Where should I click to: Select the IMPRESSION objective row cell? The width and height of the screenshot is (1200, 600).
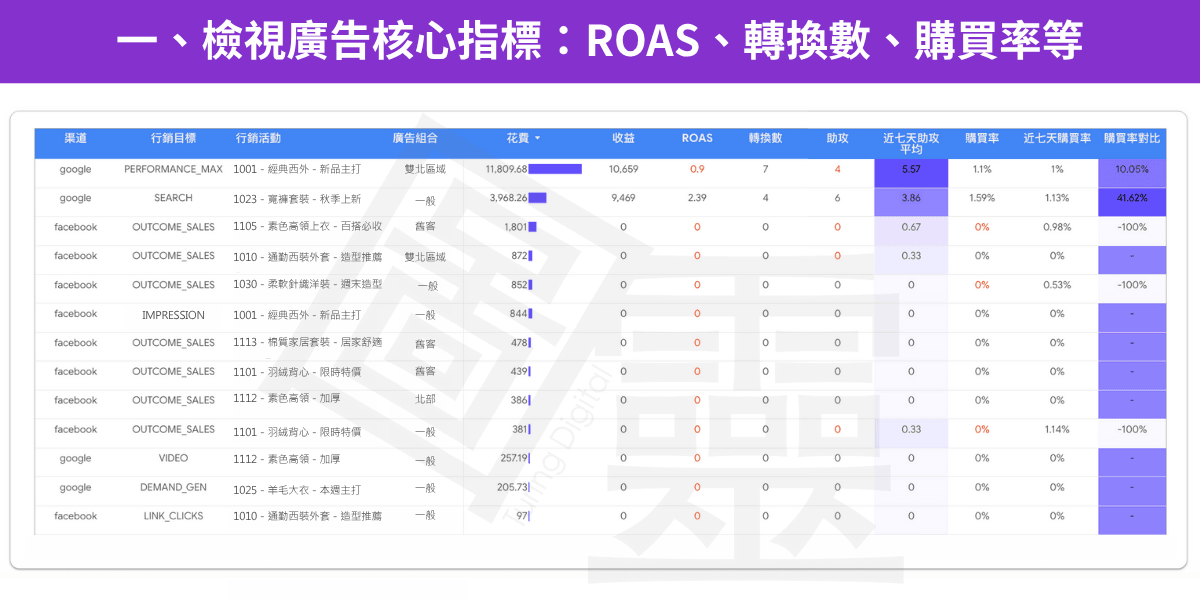(x=173, y=314)
